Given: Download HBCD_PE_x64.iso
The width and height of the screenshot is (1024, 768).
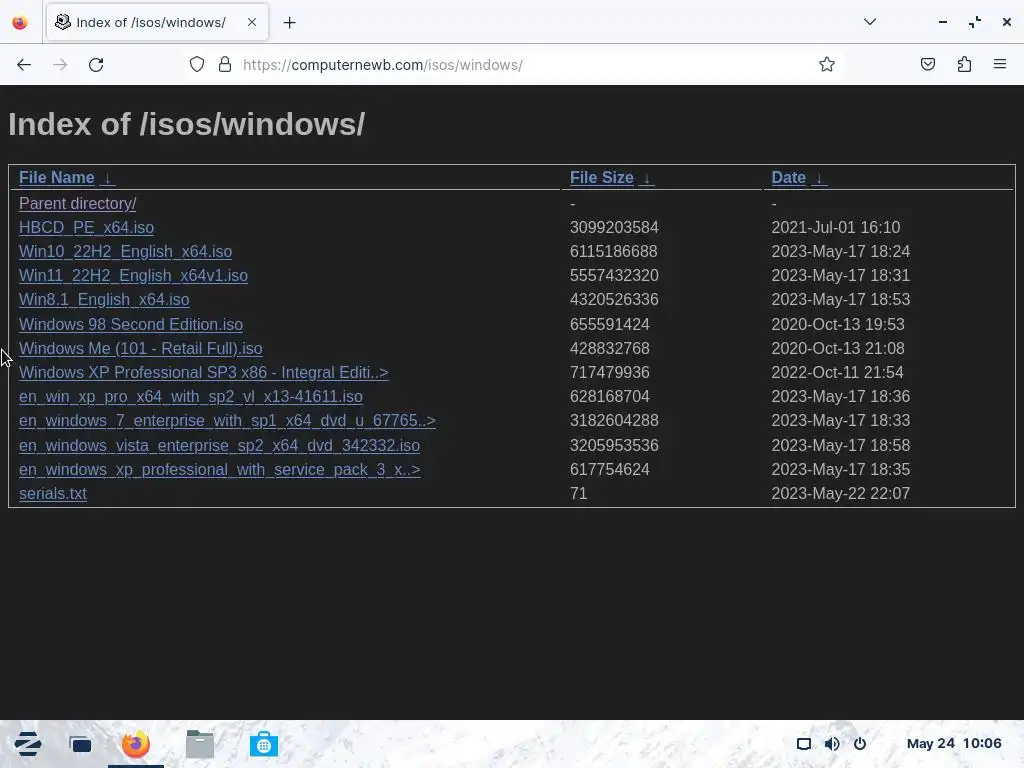Looking at the screenshot, I should click(x=86, y=227).
